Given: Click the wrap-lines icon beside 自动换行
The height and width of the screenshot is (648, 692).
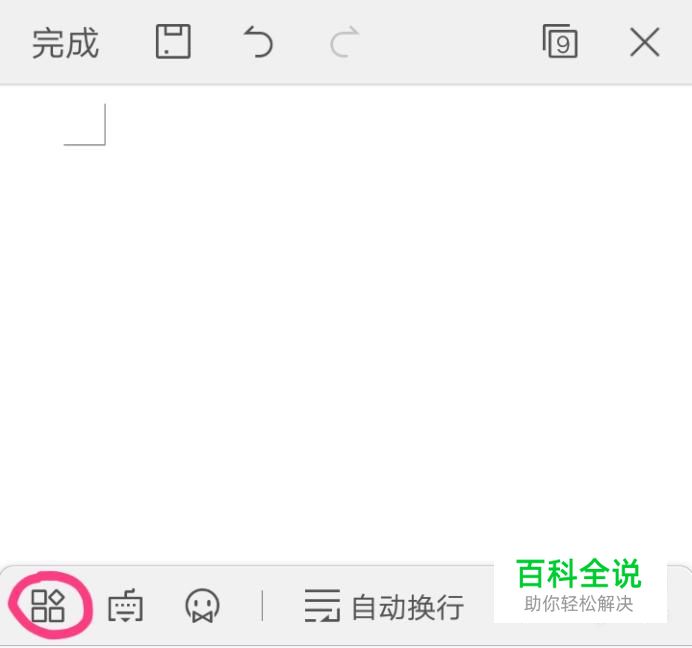Looking at the screenshot, I should (322, 606).
